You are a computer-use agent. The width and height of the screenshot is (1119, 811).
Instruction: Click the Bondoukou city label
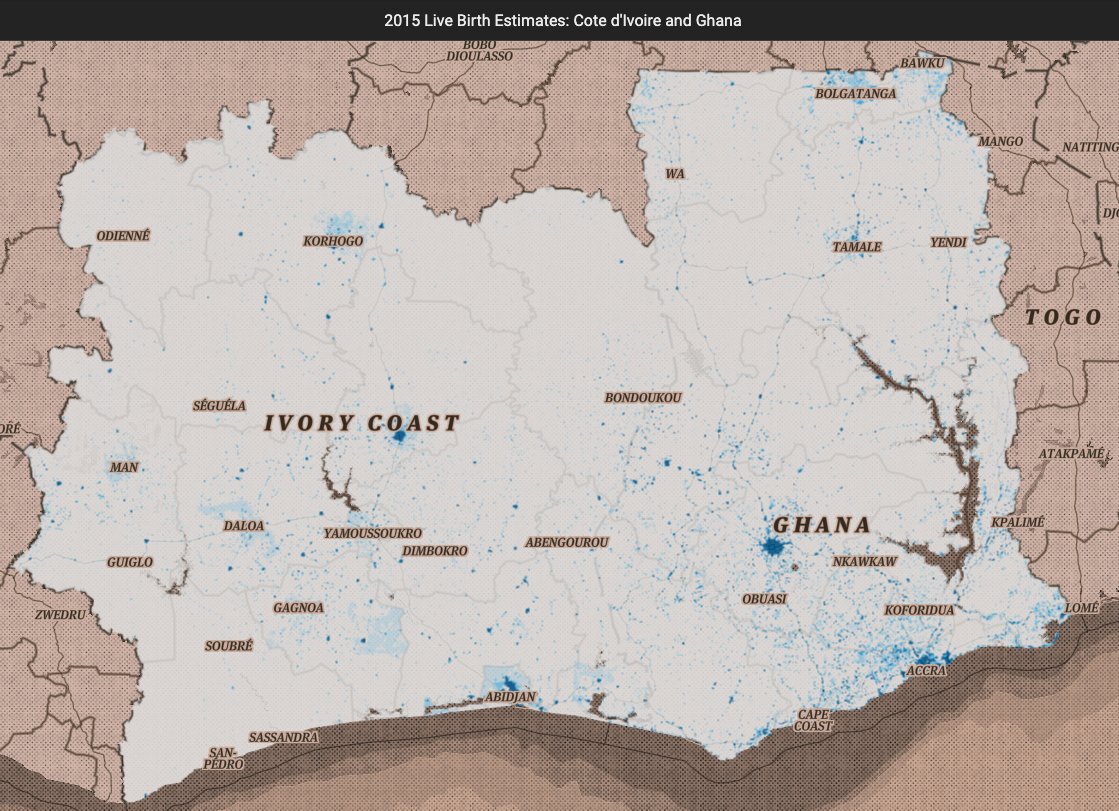tap(643, 398)
